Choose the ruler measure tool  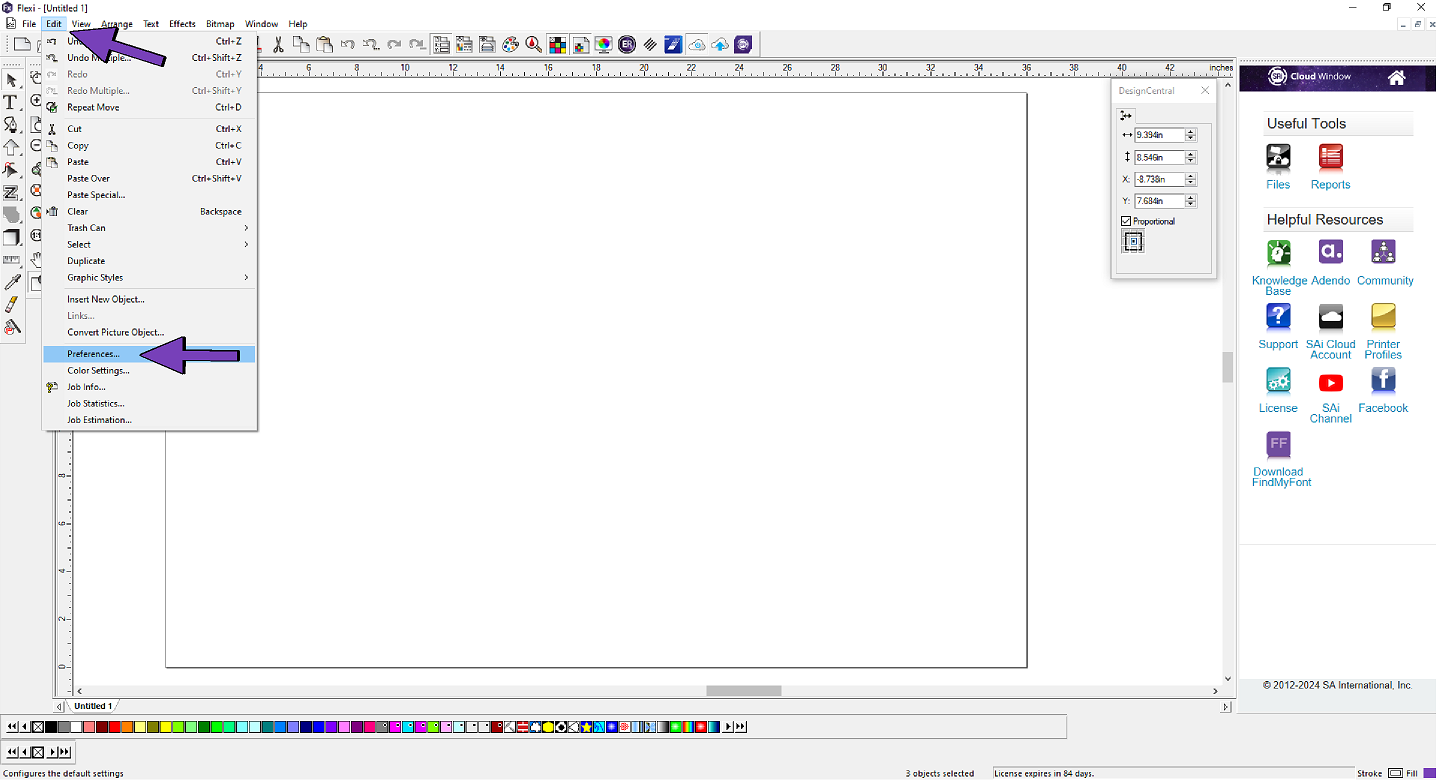click(12, 260)
